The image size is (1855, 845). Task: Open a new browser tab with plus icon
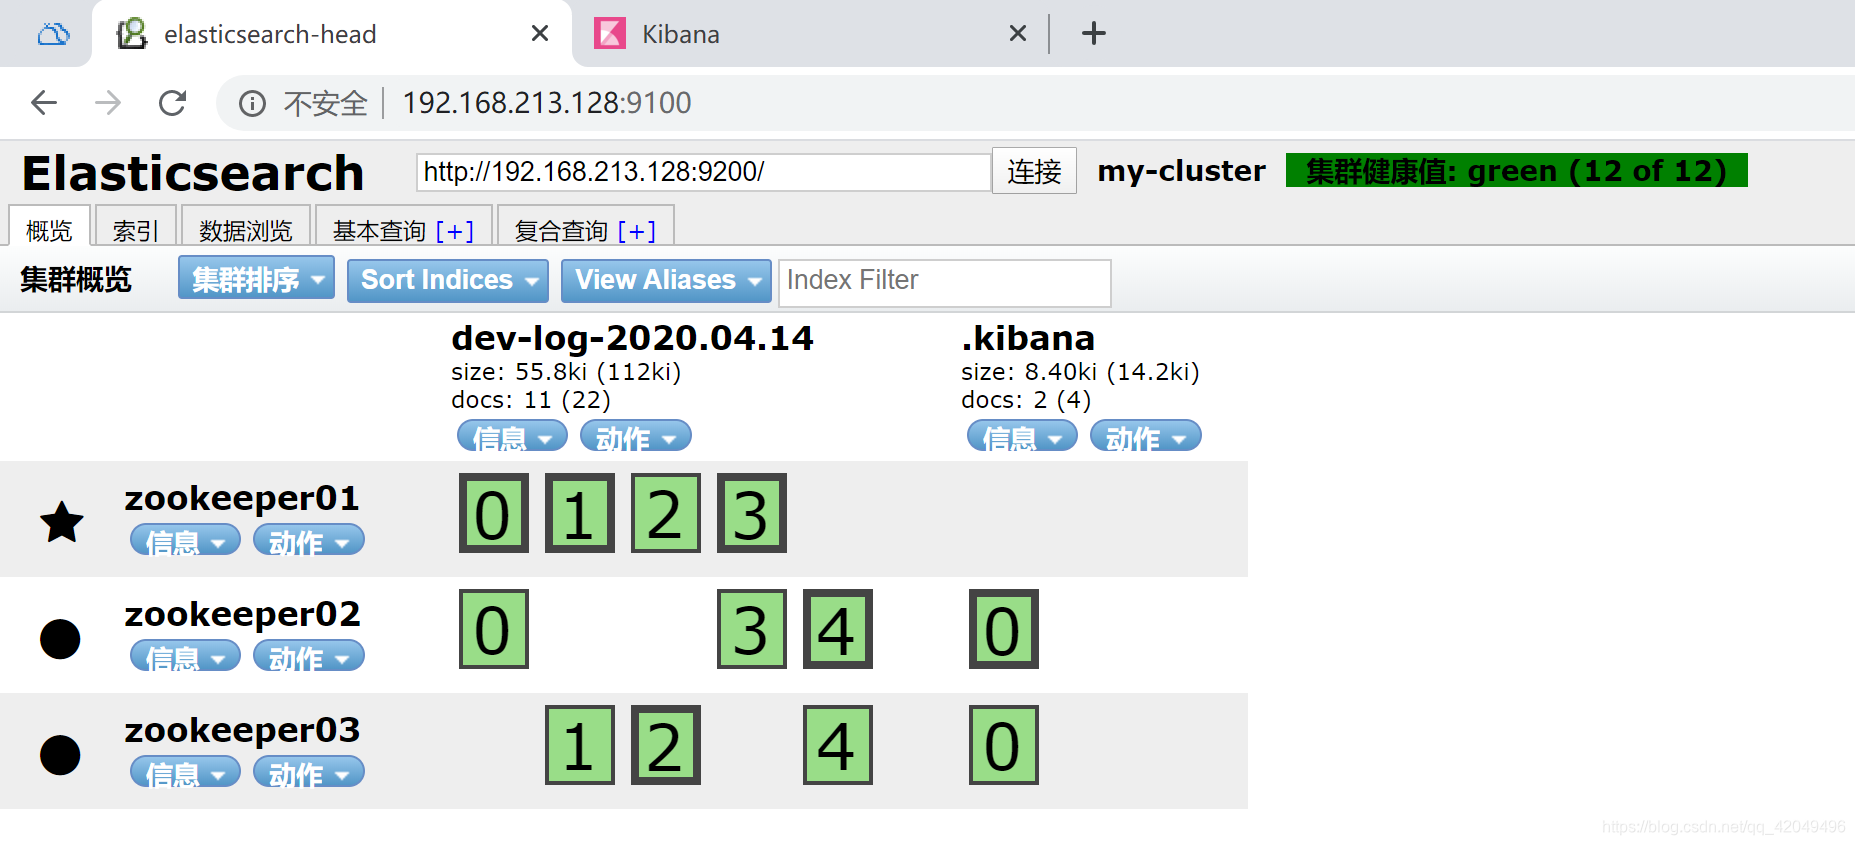(x=1094, y=33)
